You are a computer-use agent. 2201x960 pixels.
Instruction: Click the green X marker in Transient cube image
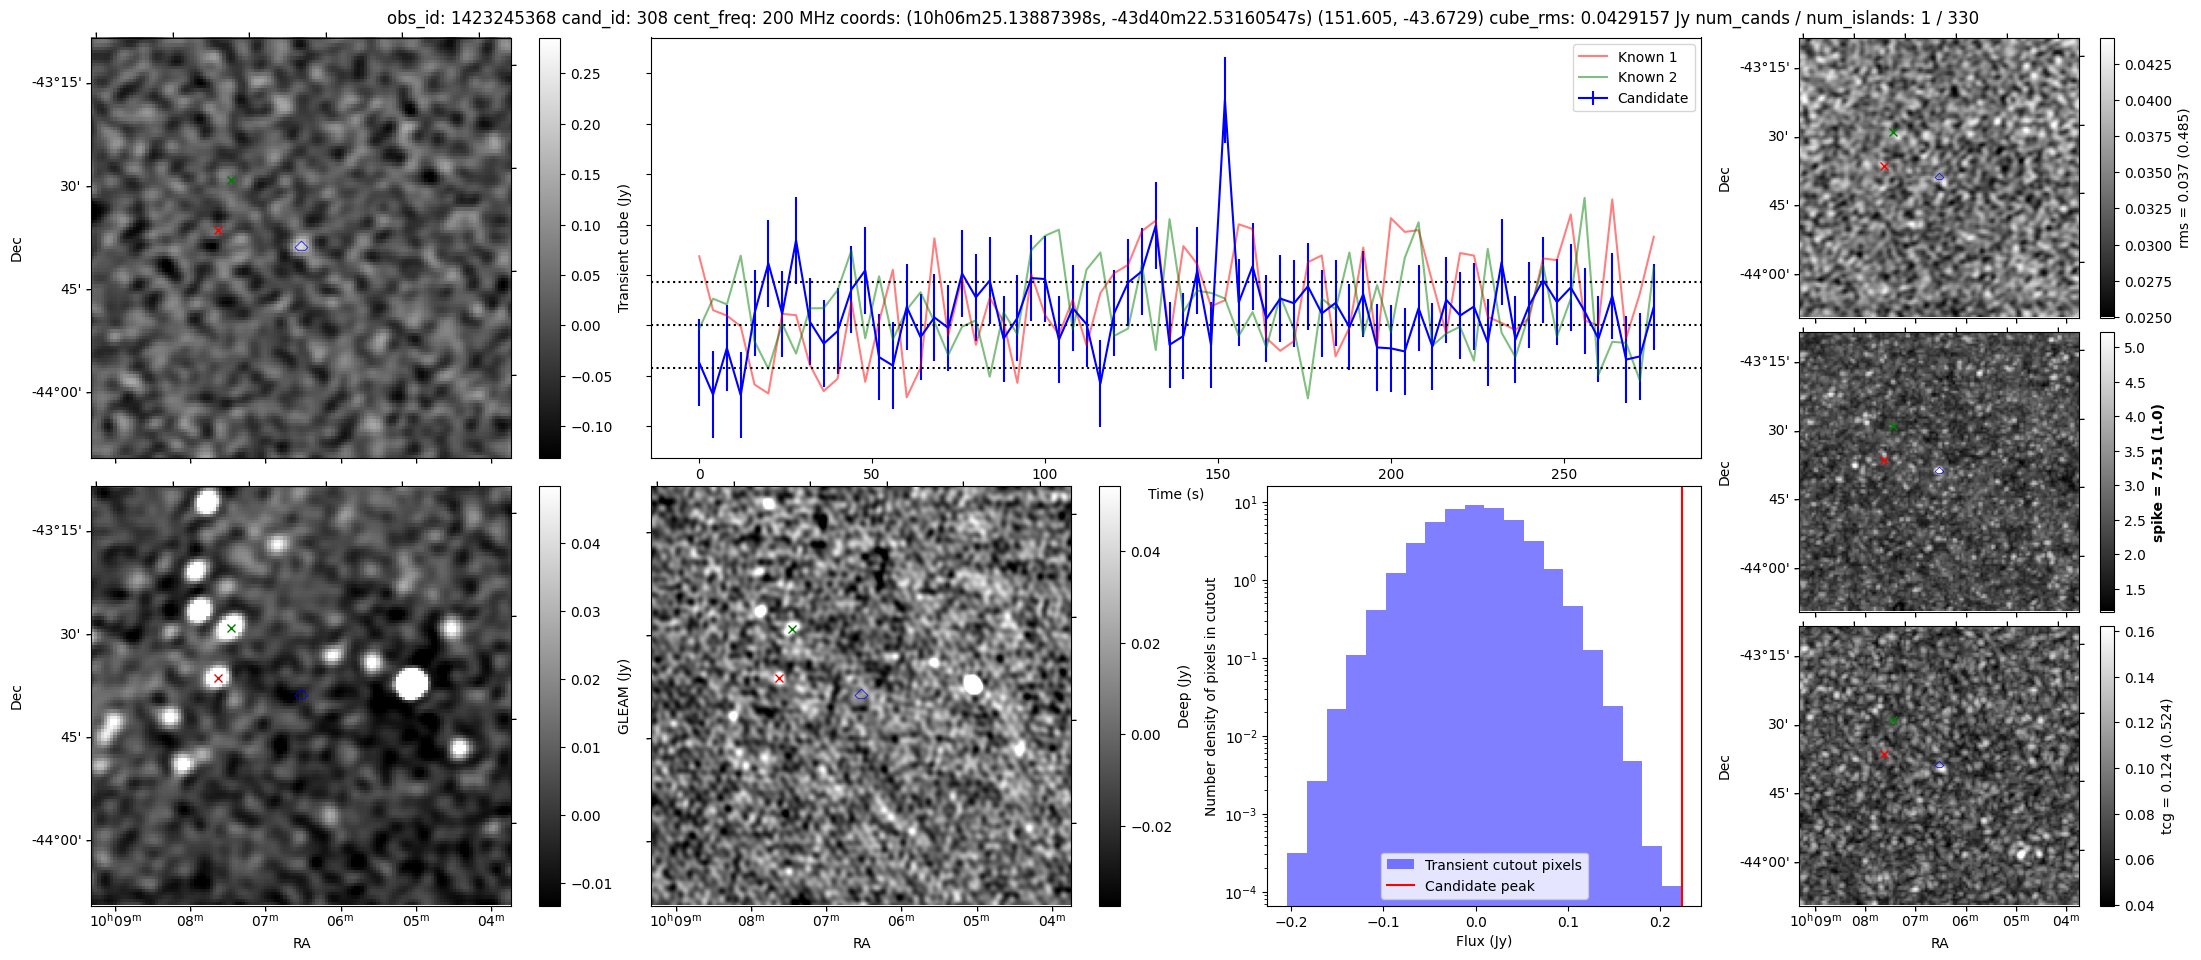coord(231,180)
